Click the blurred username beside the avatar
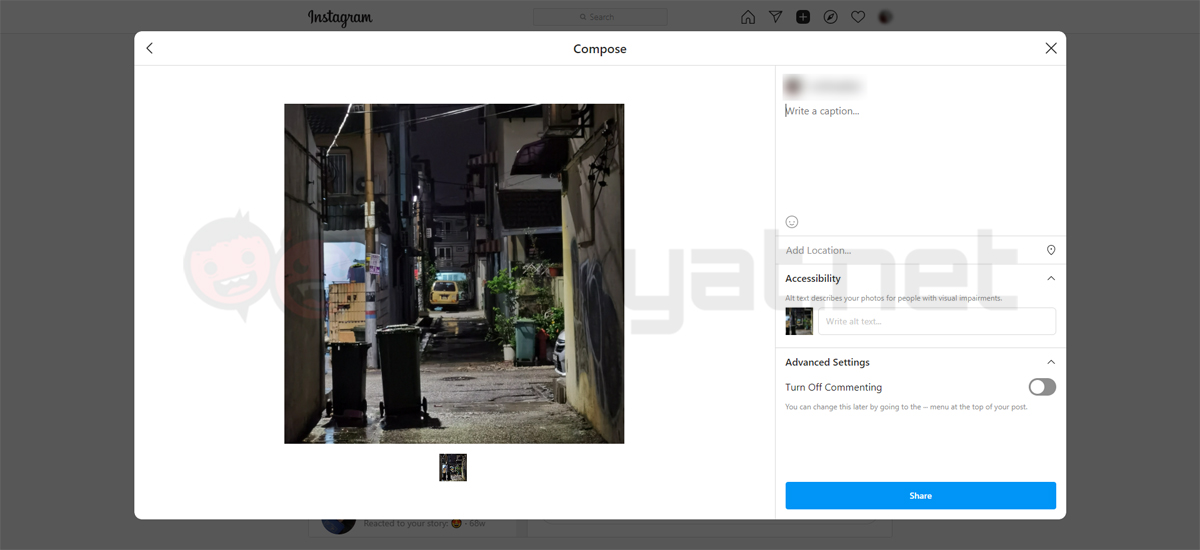This screenshot has height=550, width=1200. coord(835,86)
